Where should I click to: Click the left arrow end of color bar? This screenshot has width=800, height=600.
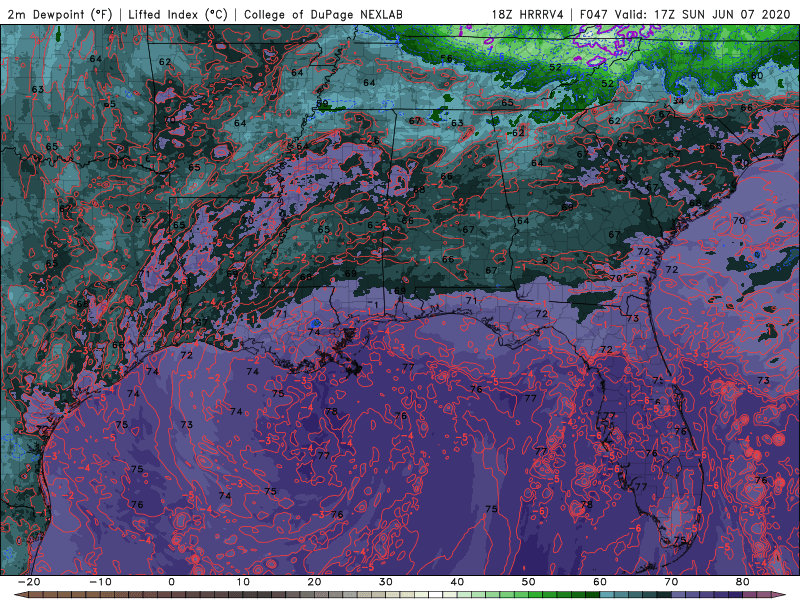(20, 595)
